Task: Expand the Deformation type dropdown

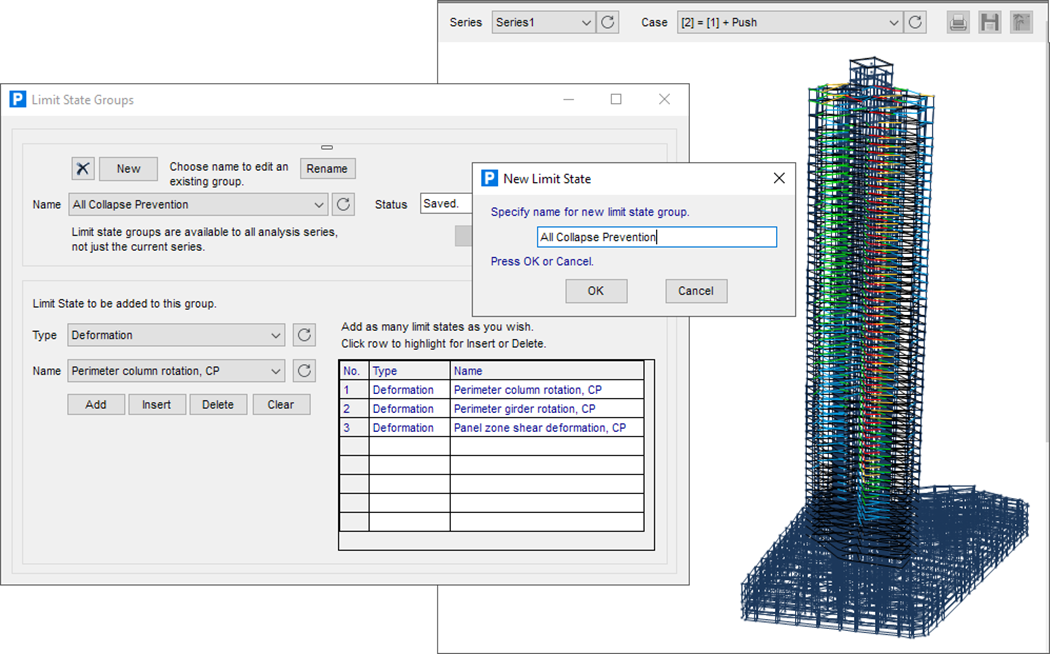Action: point(276,335)
